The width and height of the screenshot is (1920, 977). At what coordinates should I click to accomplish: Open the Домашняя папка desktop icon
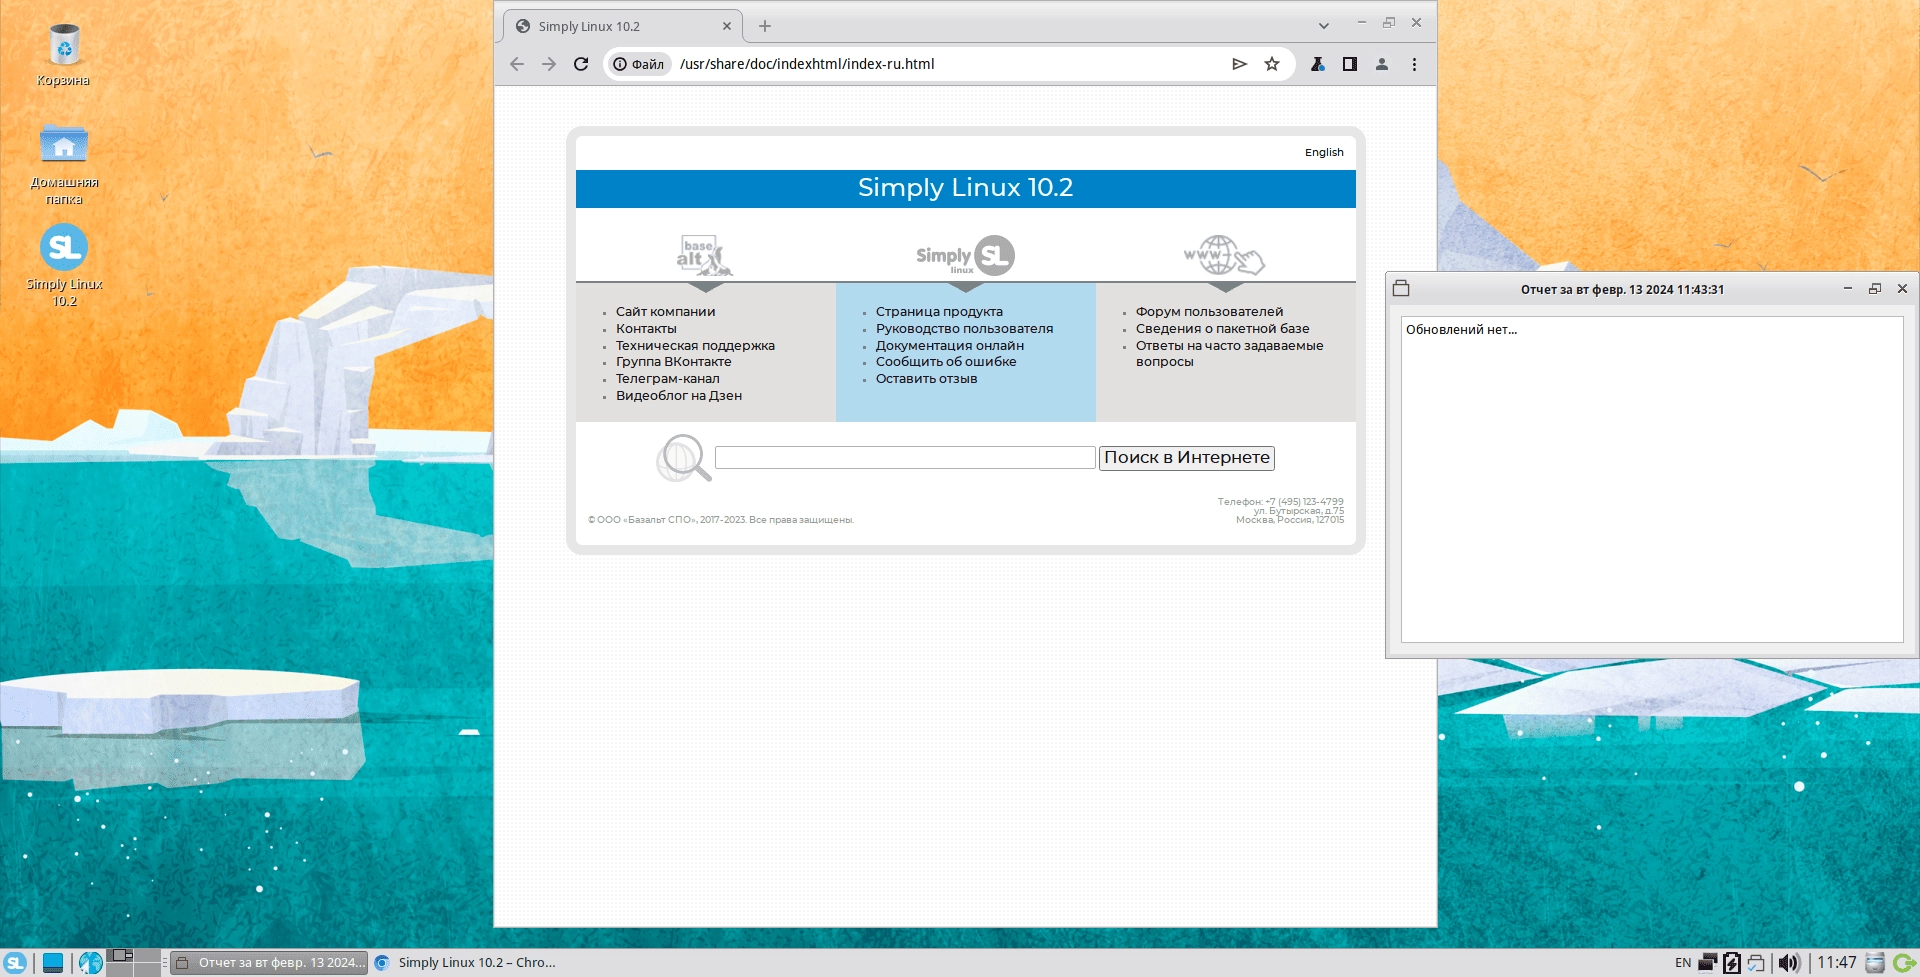64,163
